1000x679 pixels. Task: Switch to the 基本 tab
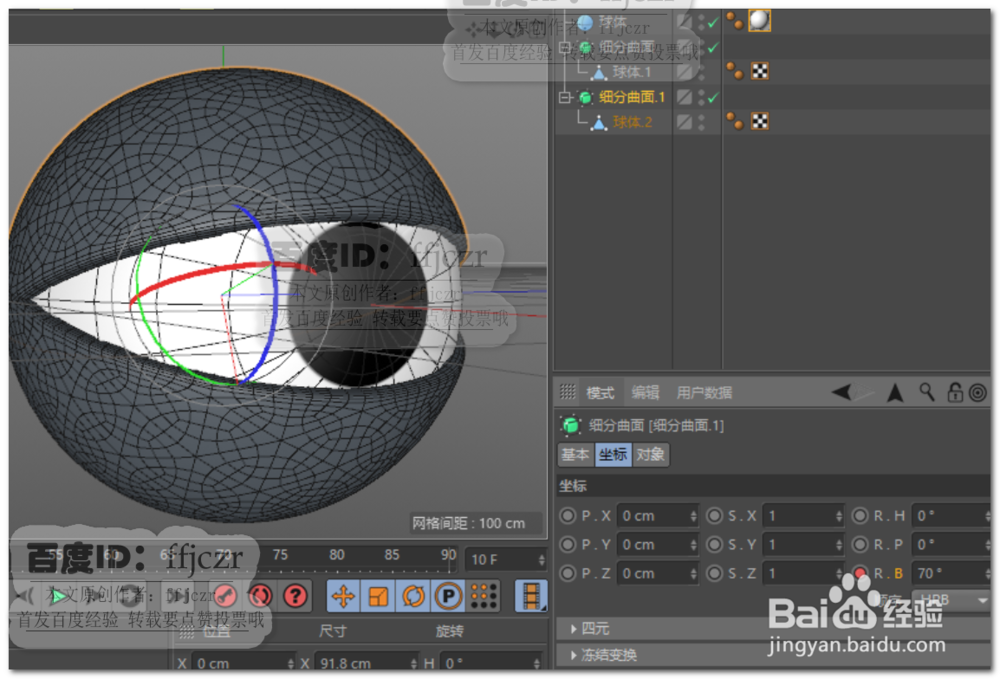tap(575, 455)
